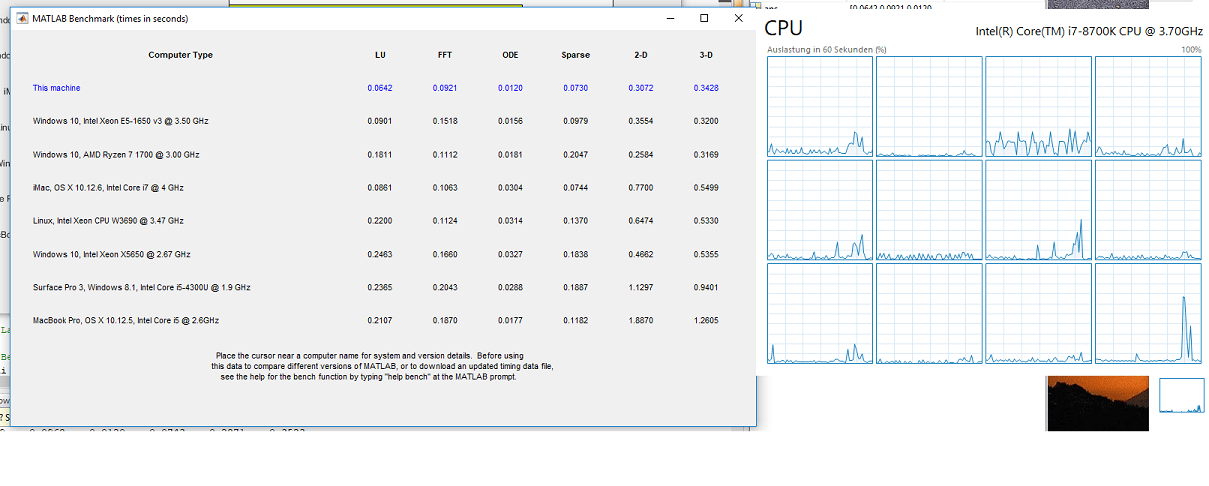Select the 'MacBook Pro, OS X 10.12.5' row label

point(125,320)
